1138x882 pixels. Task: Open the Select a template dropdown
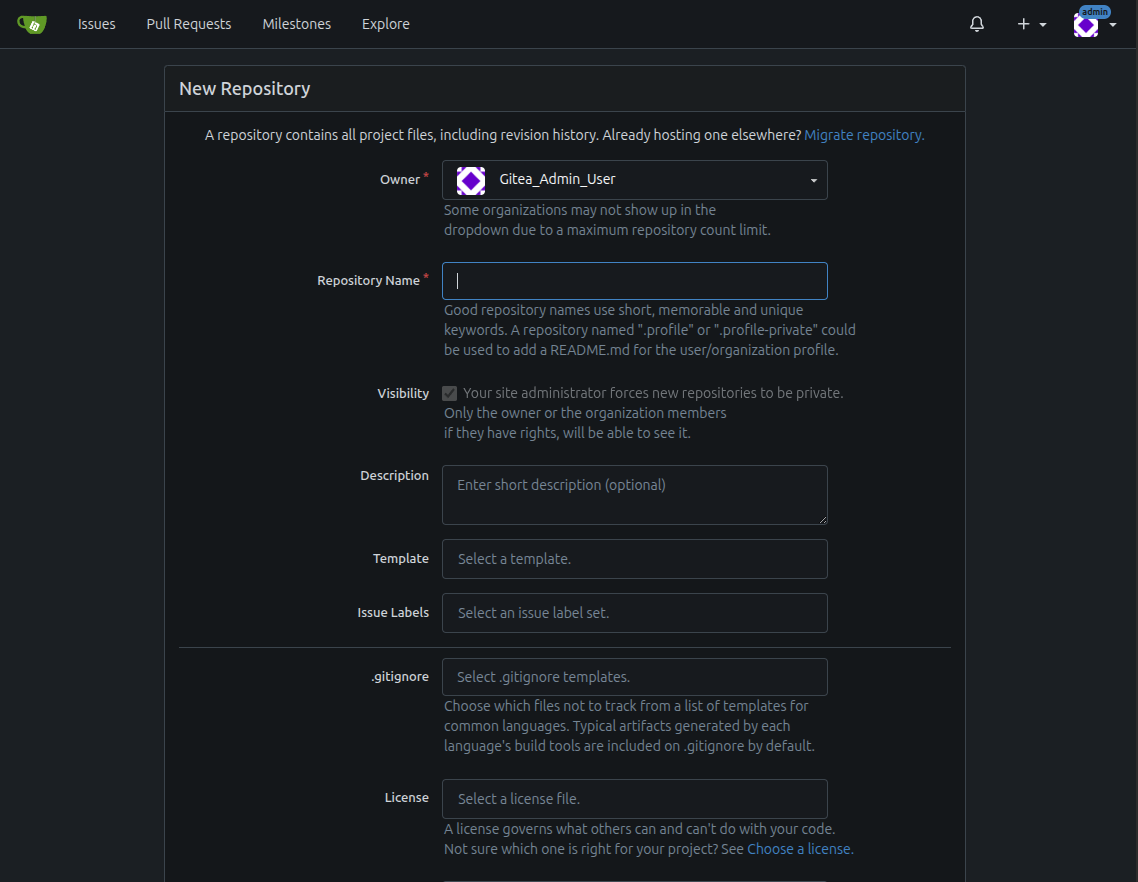[x=634, y=559]
